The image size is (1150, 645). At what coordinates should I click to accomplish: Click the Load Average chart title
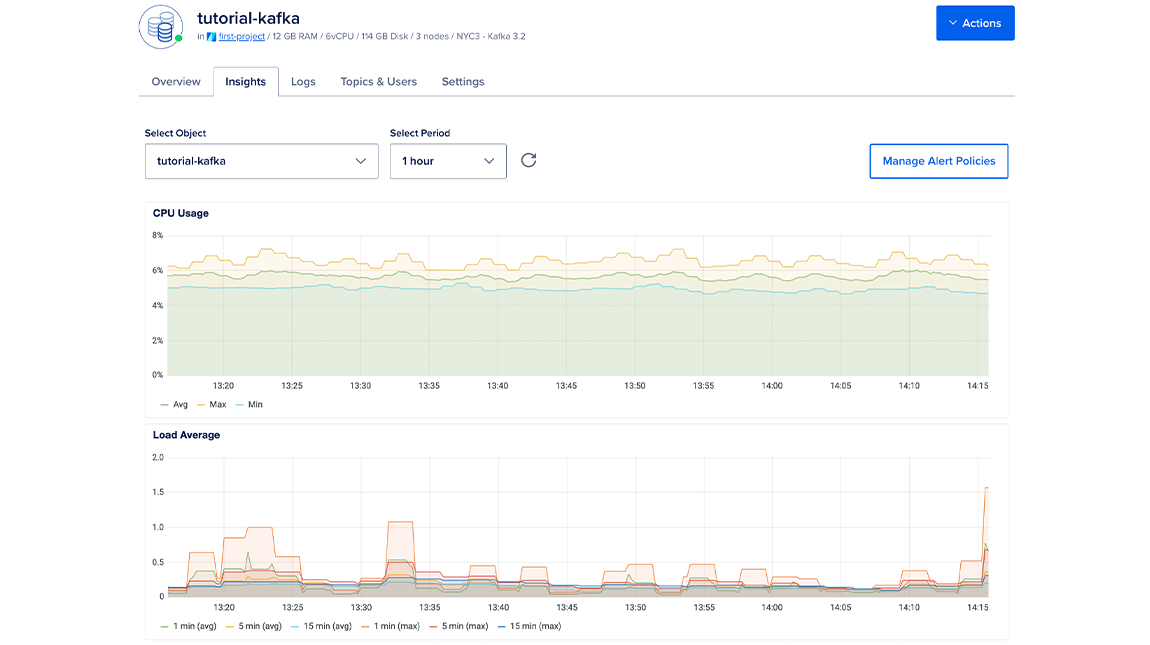(x=186, y=434)
